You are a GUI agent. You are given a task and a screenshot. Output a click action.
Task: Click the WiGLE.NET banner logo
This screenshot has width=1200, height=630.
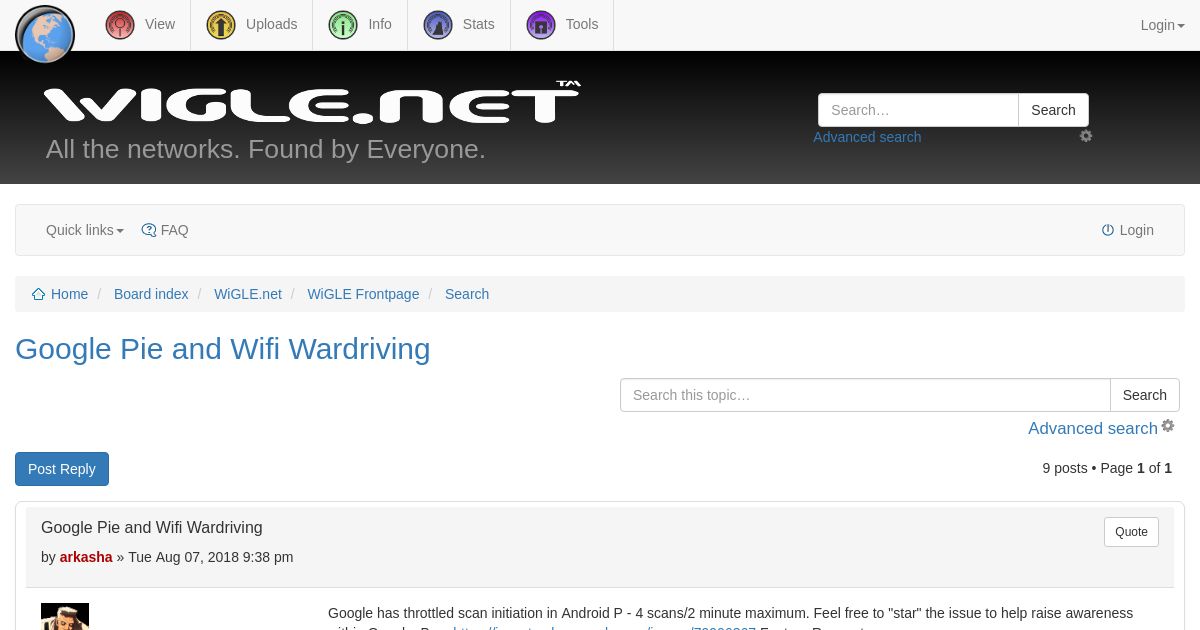312,102
